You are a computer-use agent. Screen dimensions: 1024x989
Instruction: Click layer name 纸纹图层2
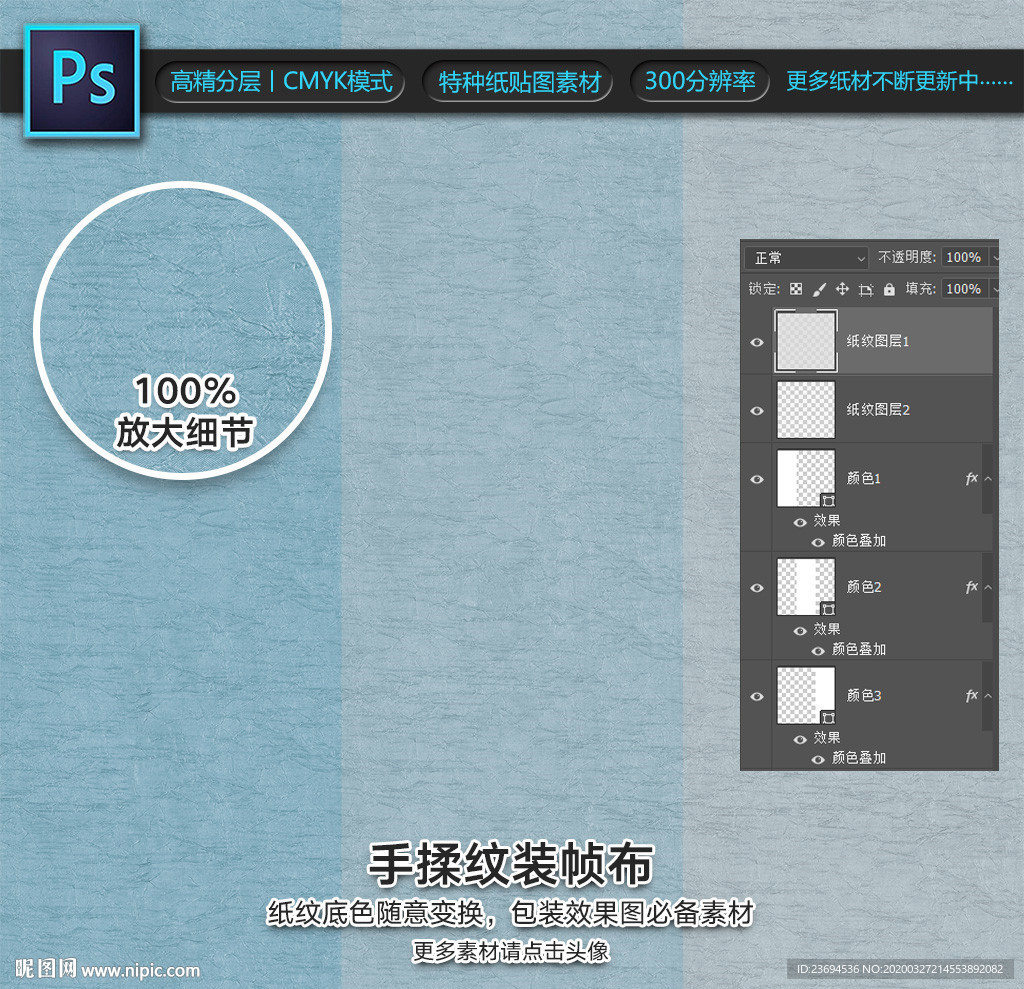coord(878,410)
